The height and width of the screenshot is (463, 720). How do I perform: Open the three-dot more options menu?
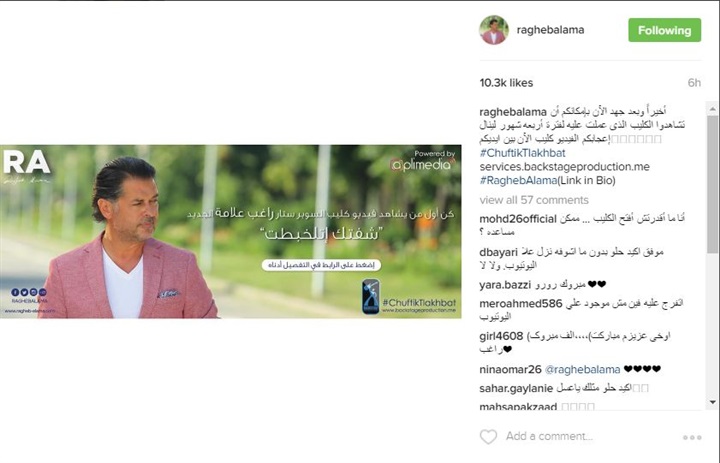692,437
